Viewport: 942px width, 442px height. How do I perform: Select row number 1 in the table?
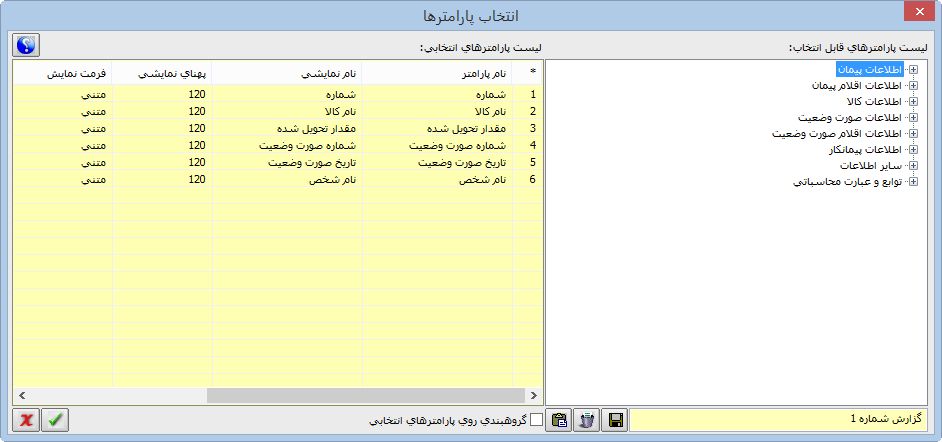[x=527, y=94]
